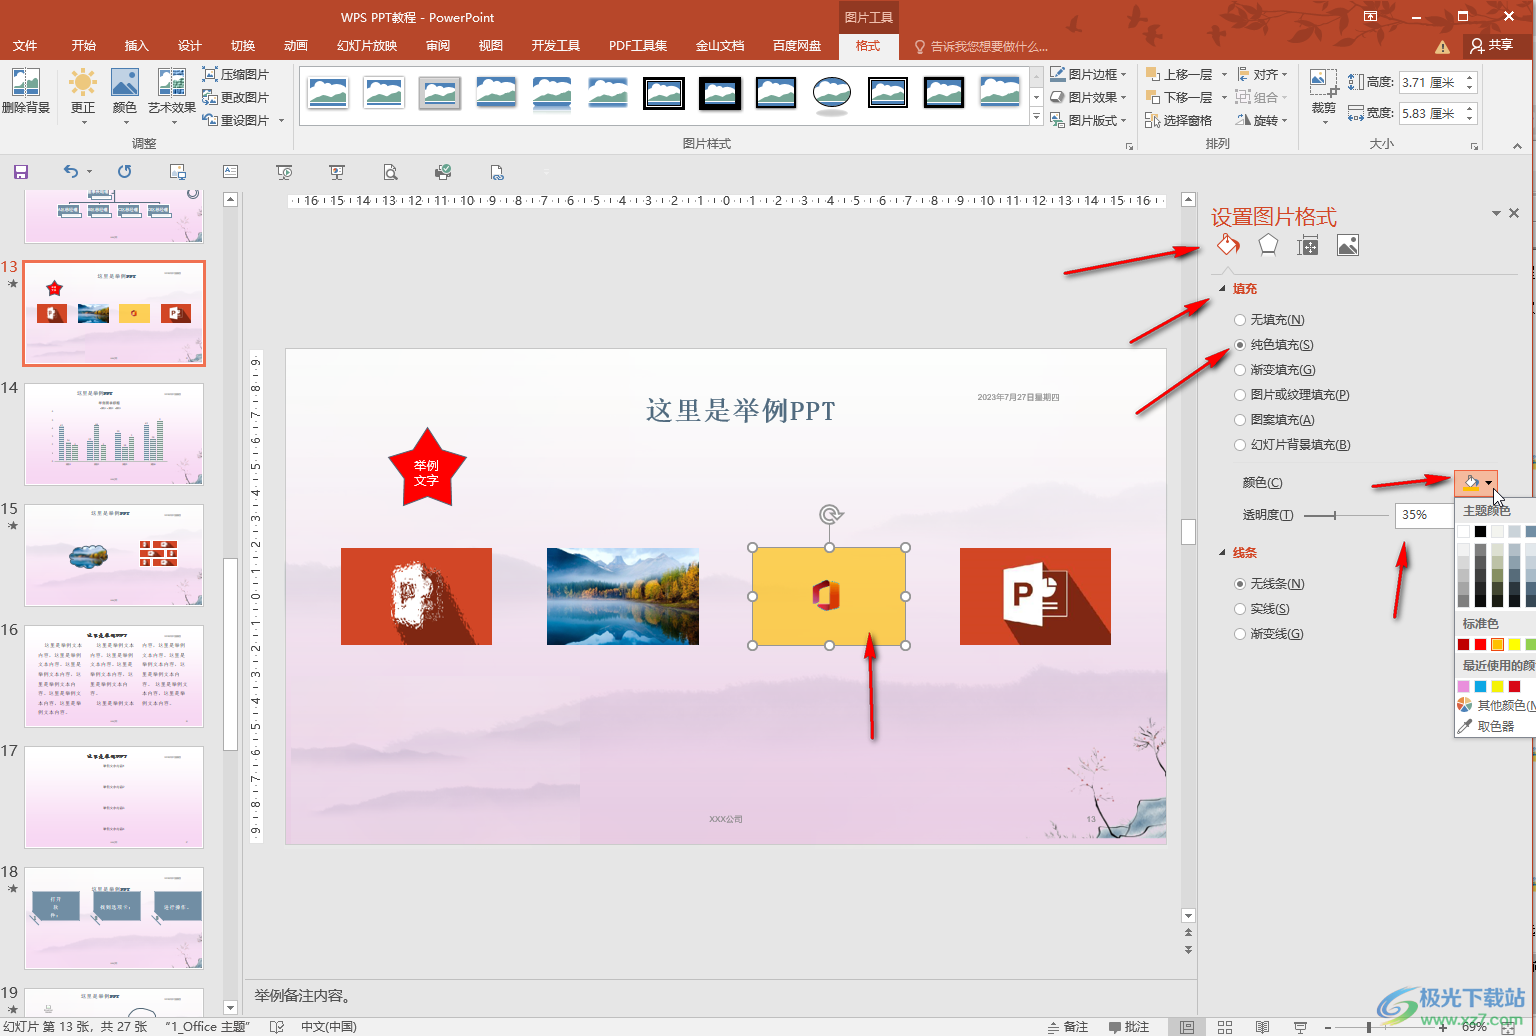
Task: Pick the black theme color swatch
Action: click(1480, 531)
